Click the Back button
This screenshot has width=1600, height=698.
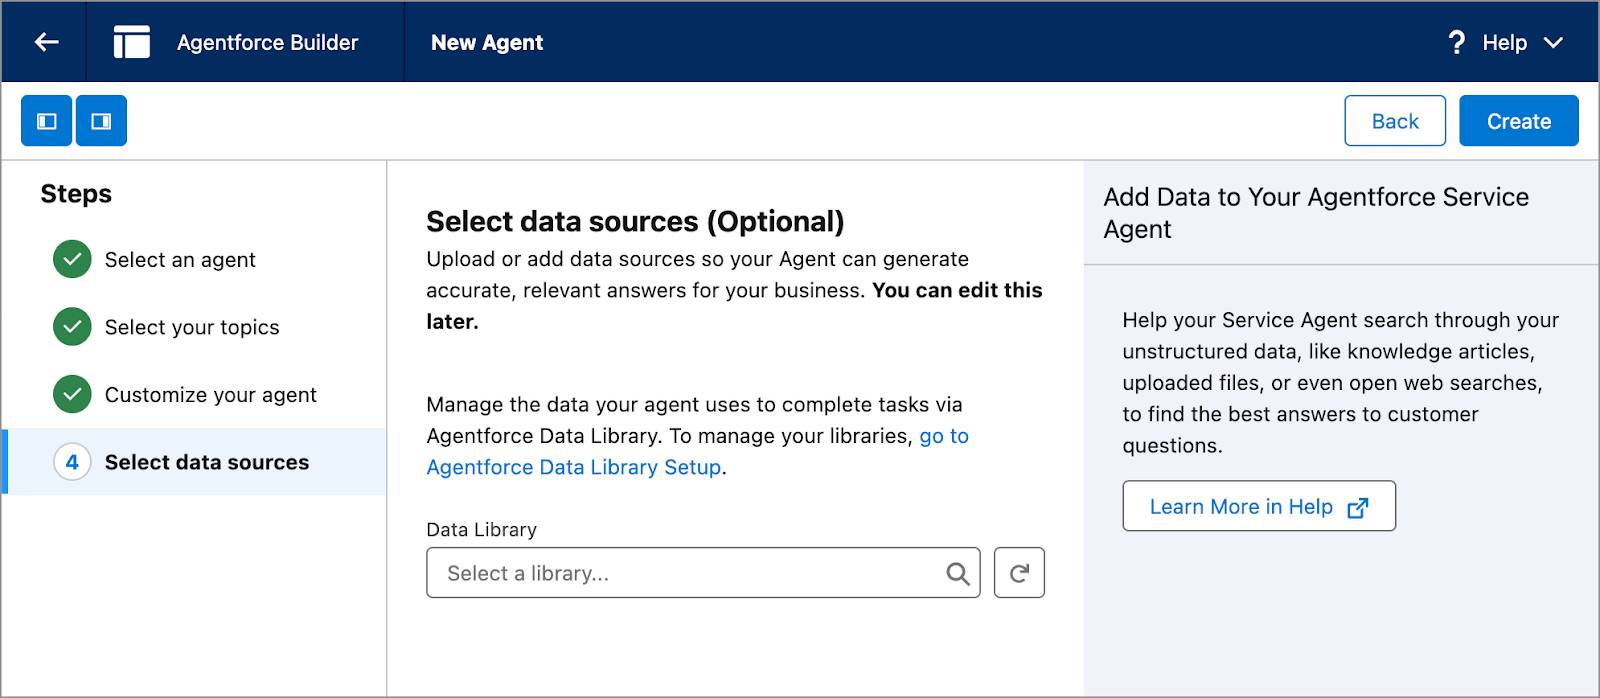point(1395,121)
